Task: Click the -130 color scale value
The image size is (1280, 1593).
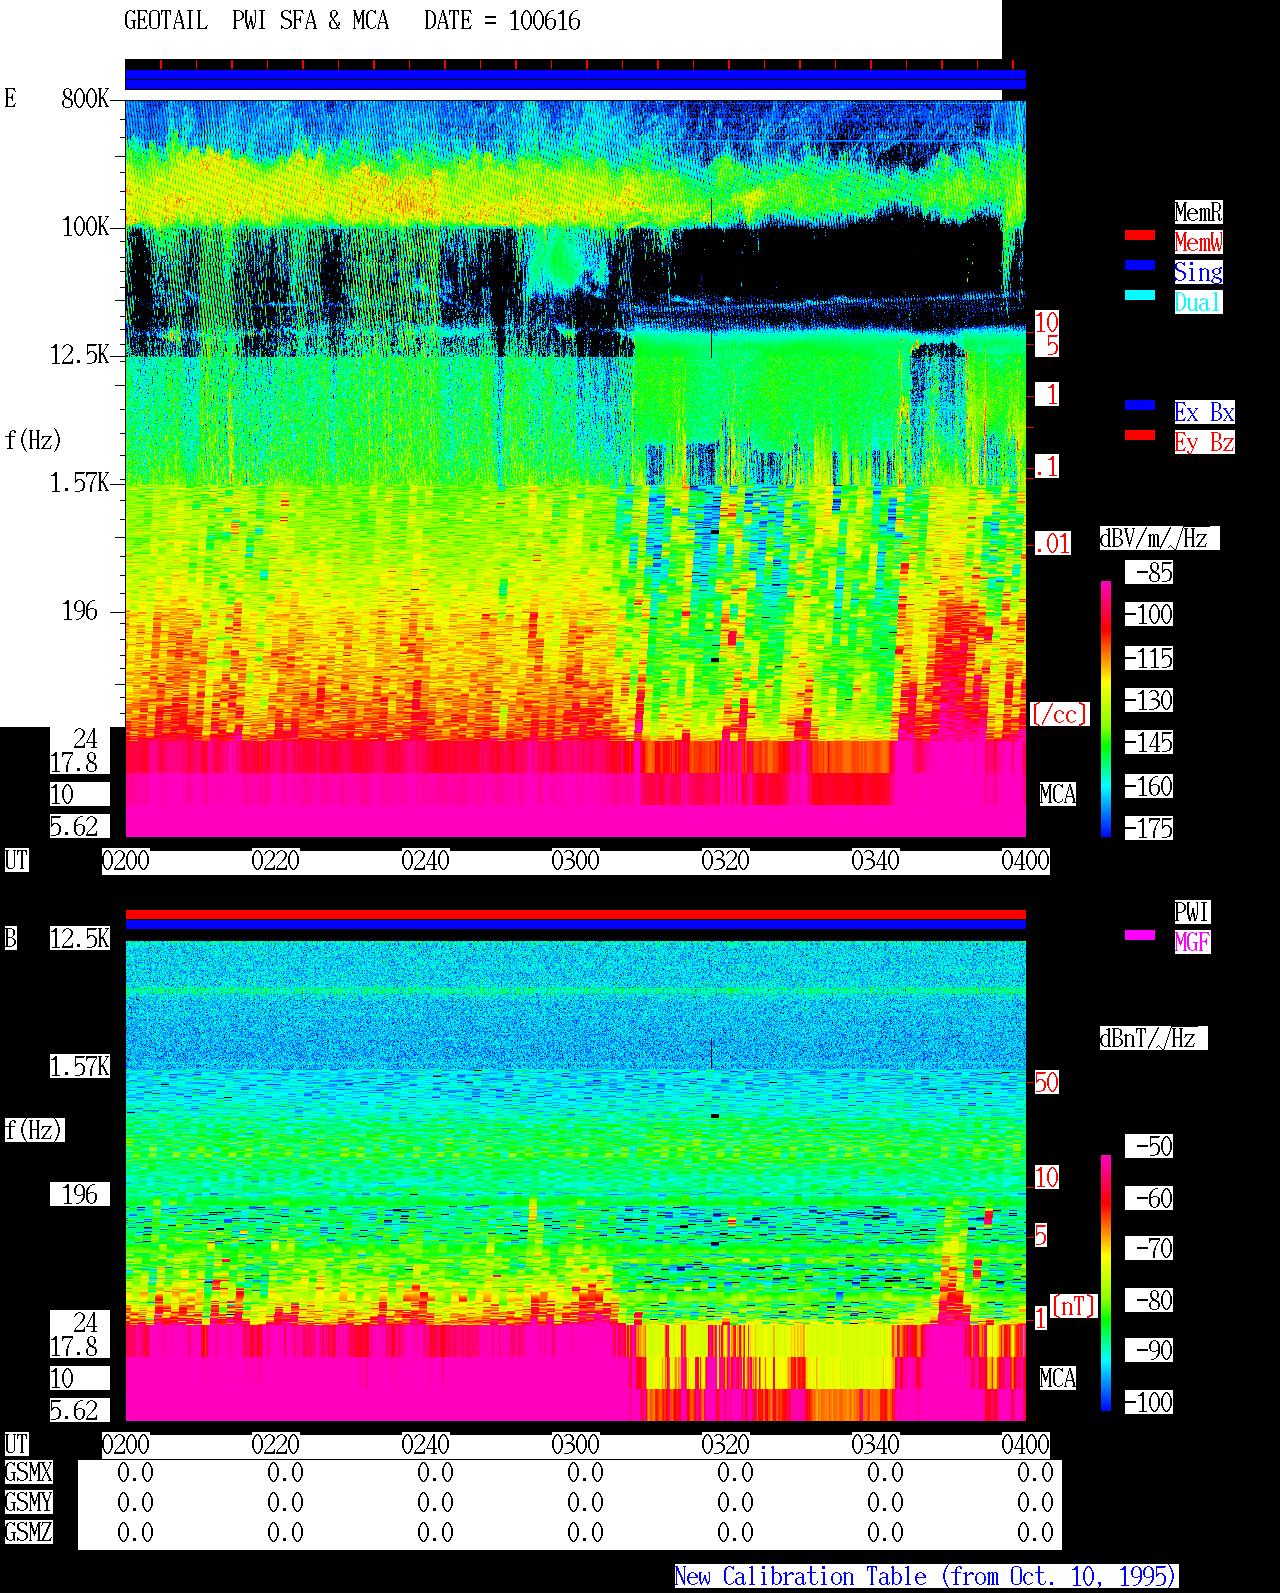Action: coord(1149,701)
